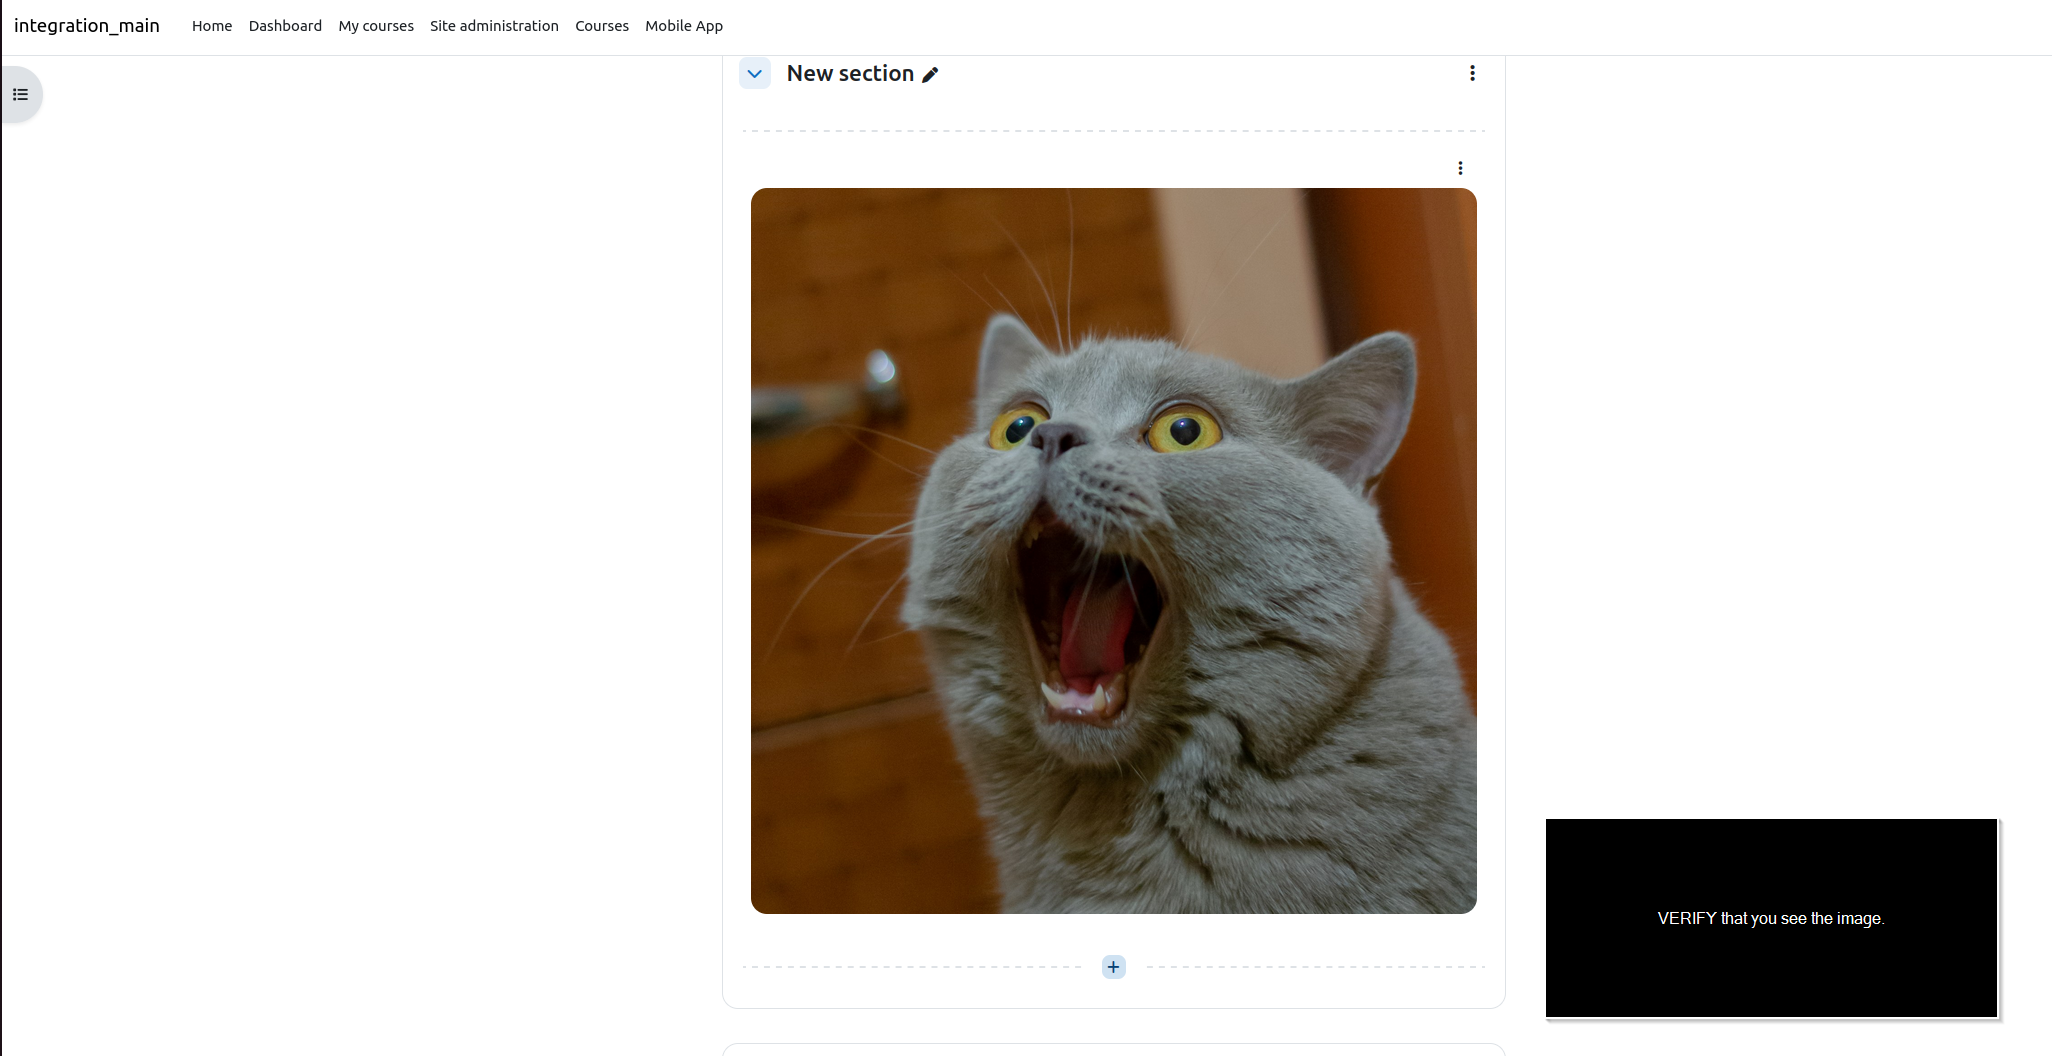
Task: Click the 'VERIFY that you see the image.' text
Action: [x=1770, y=918]
